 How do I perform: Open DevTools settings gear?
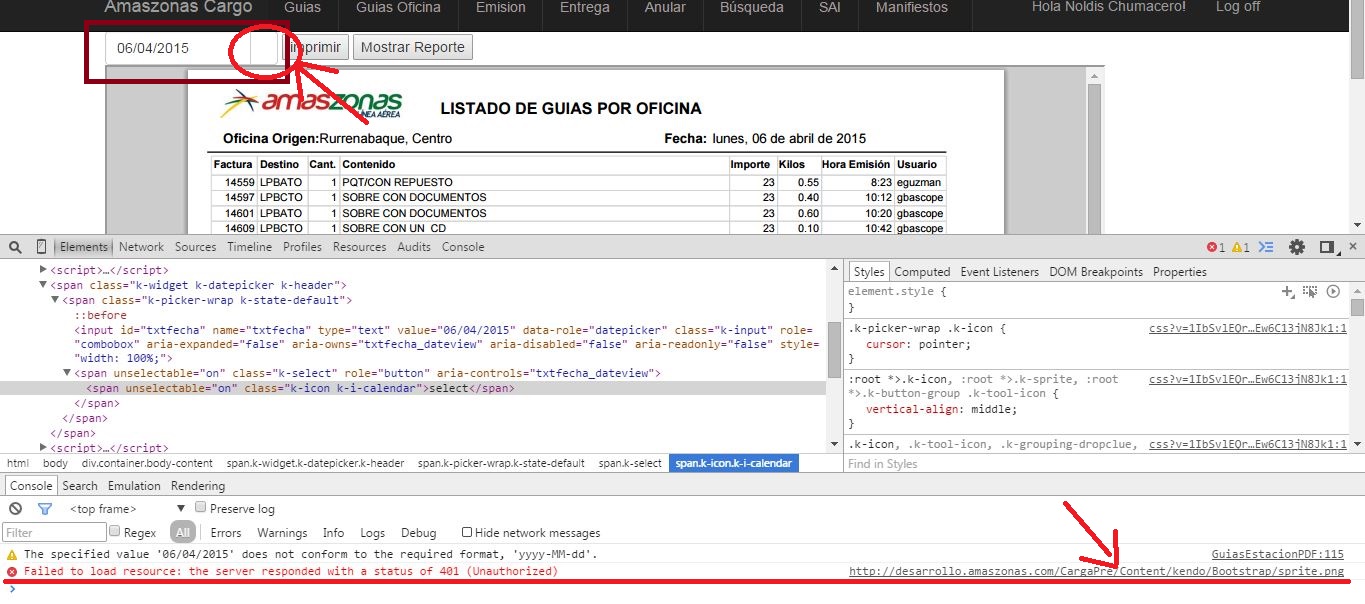[1297, 247]
